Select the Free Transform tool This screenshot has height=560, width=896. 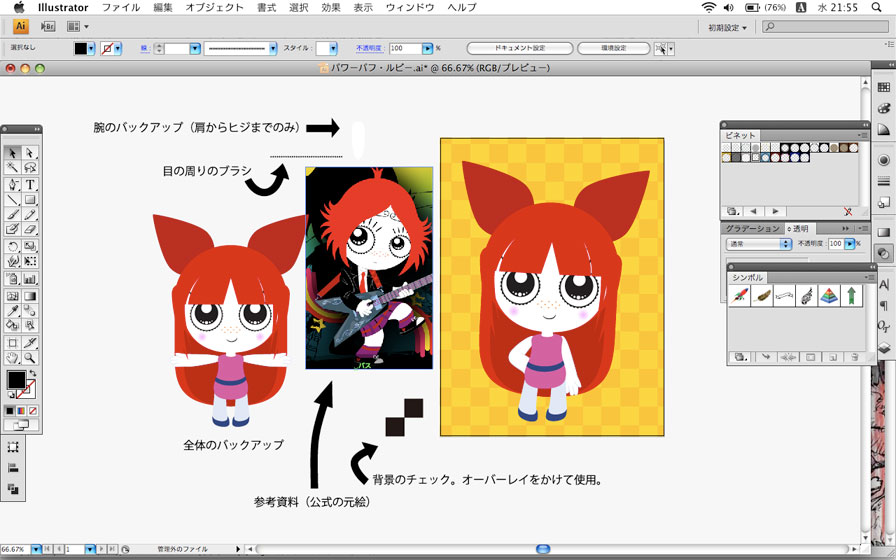30,261
